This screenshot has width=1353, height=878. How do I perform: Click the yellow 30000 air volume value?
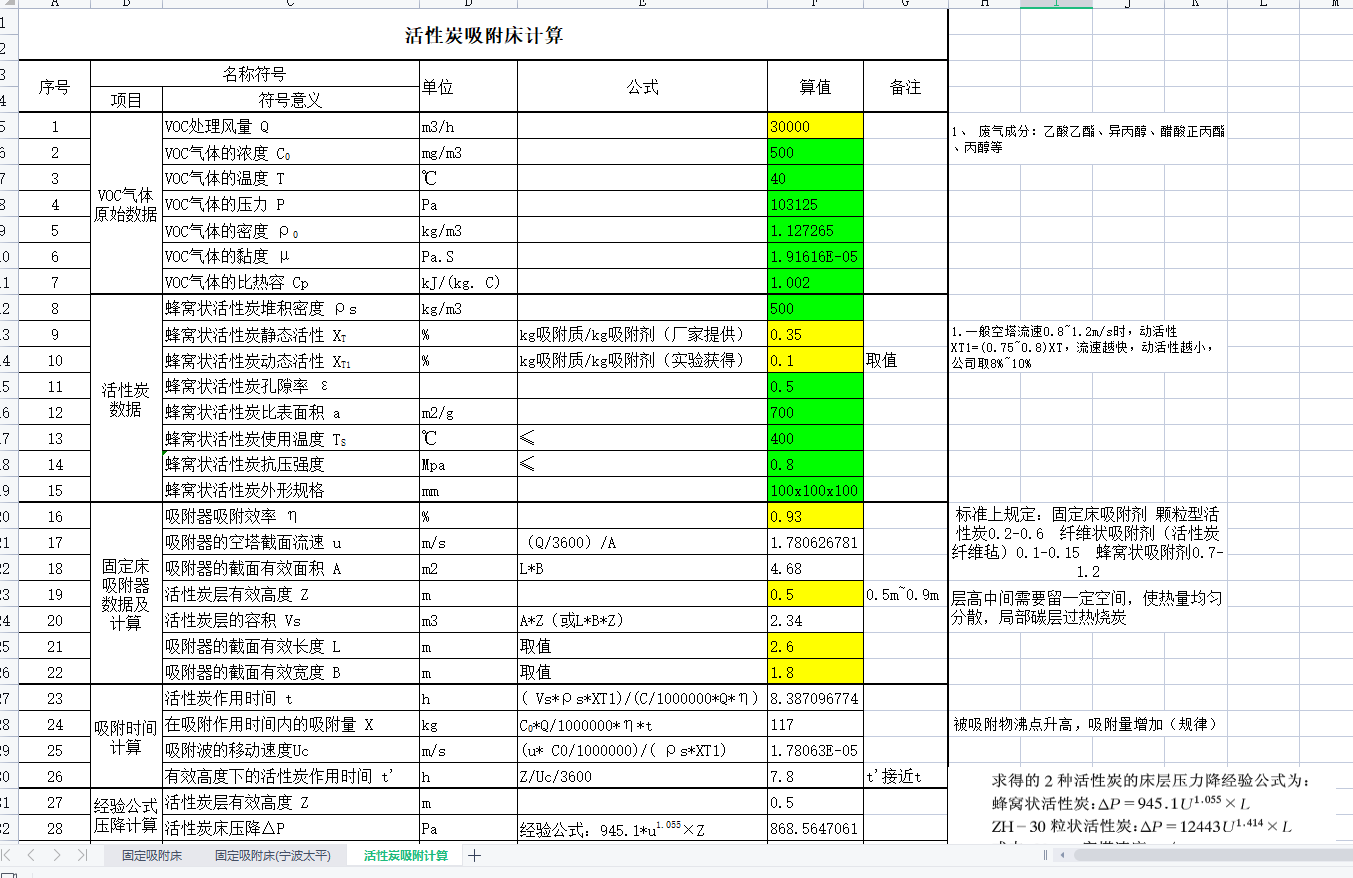(x=815, y=127)
